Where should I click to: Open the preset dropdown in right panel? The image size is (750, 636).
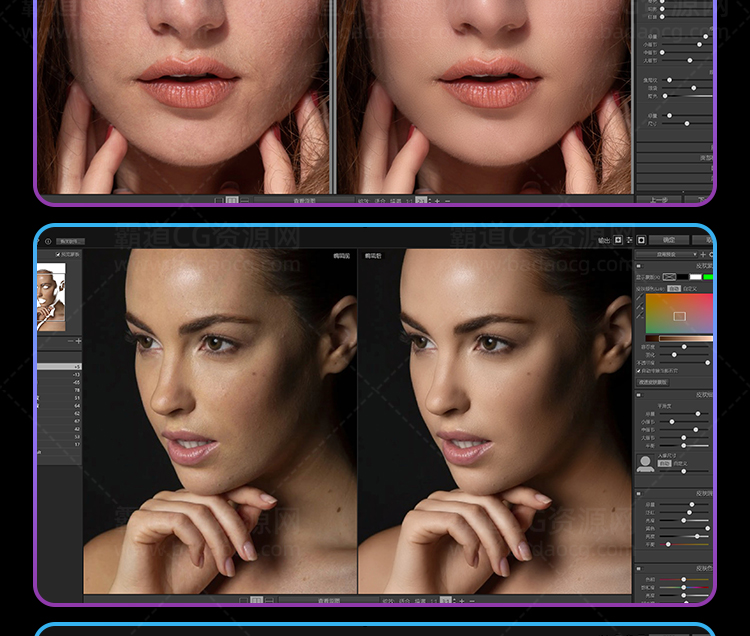click(x=666, y=254)
